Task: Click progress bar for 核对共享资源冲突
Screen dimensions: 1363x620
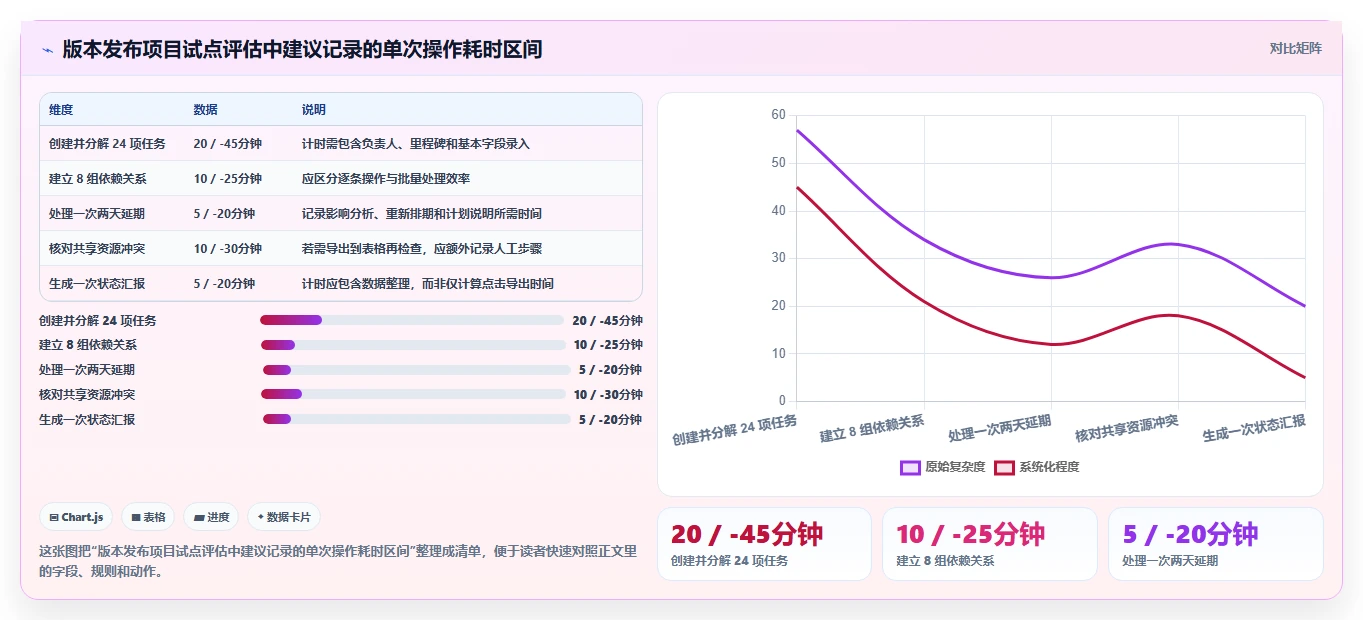Action: [413, 394]
